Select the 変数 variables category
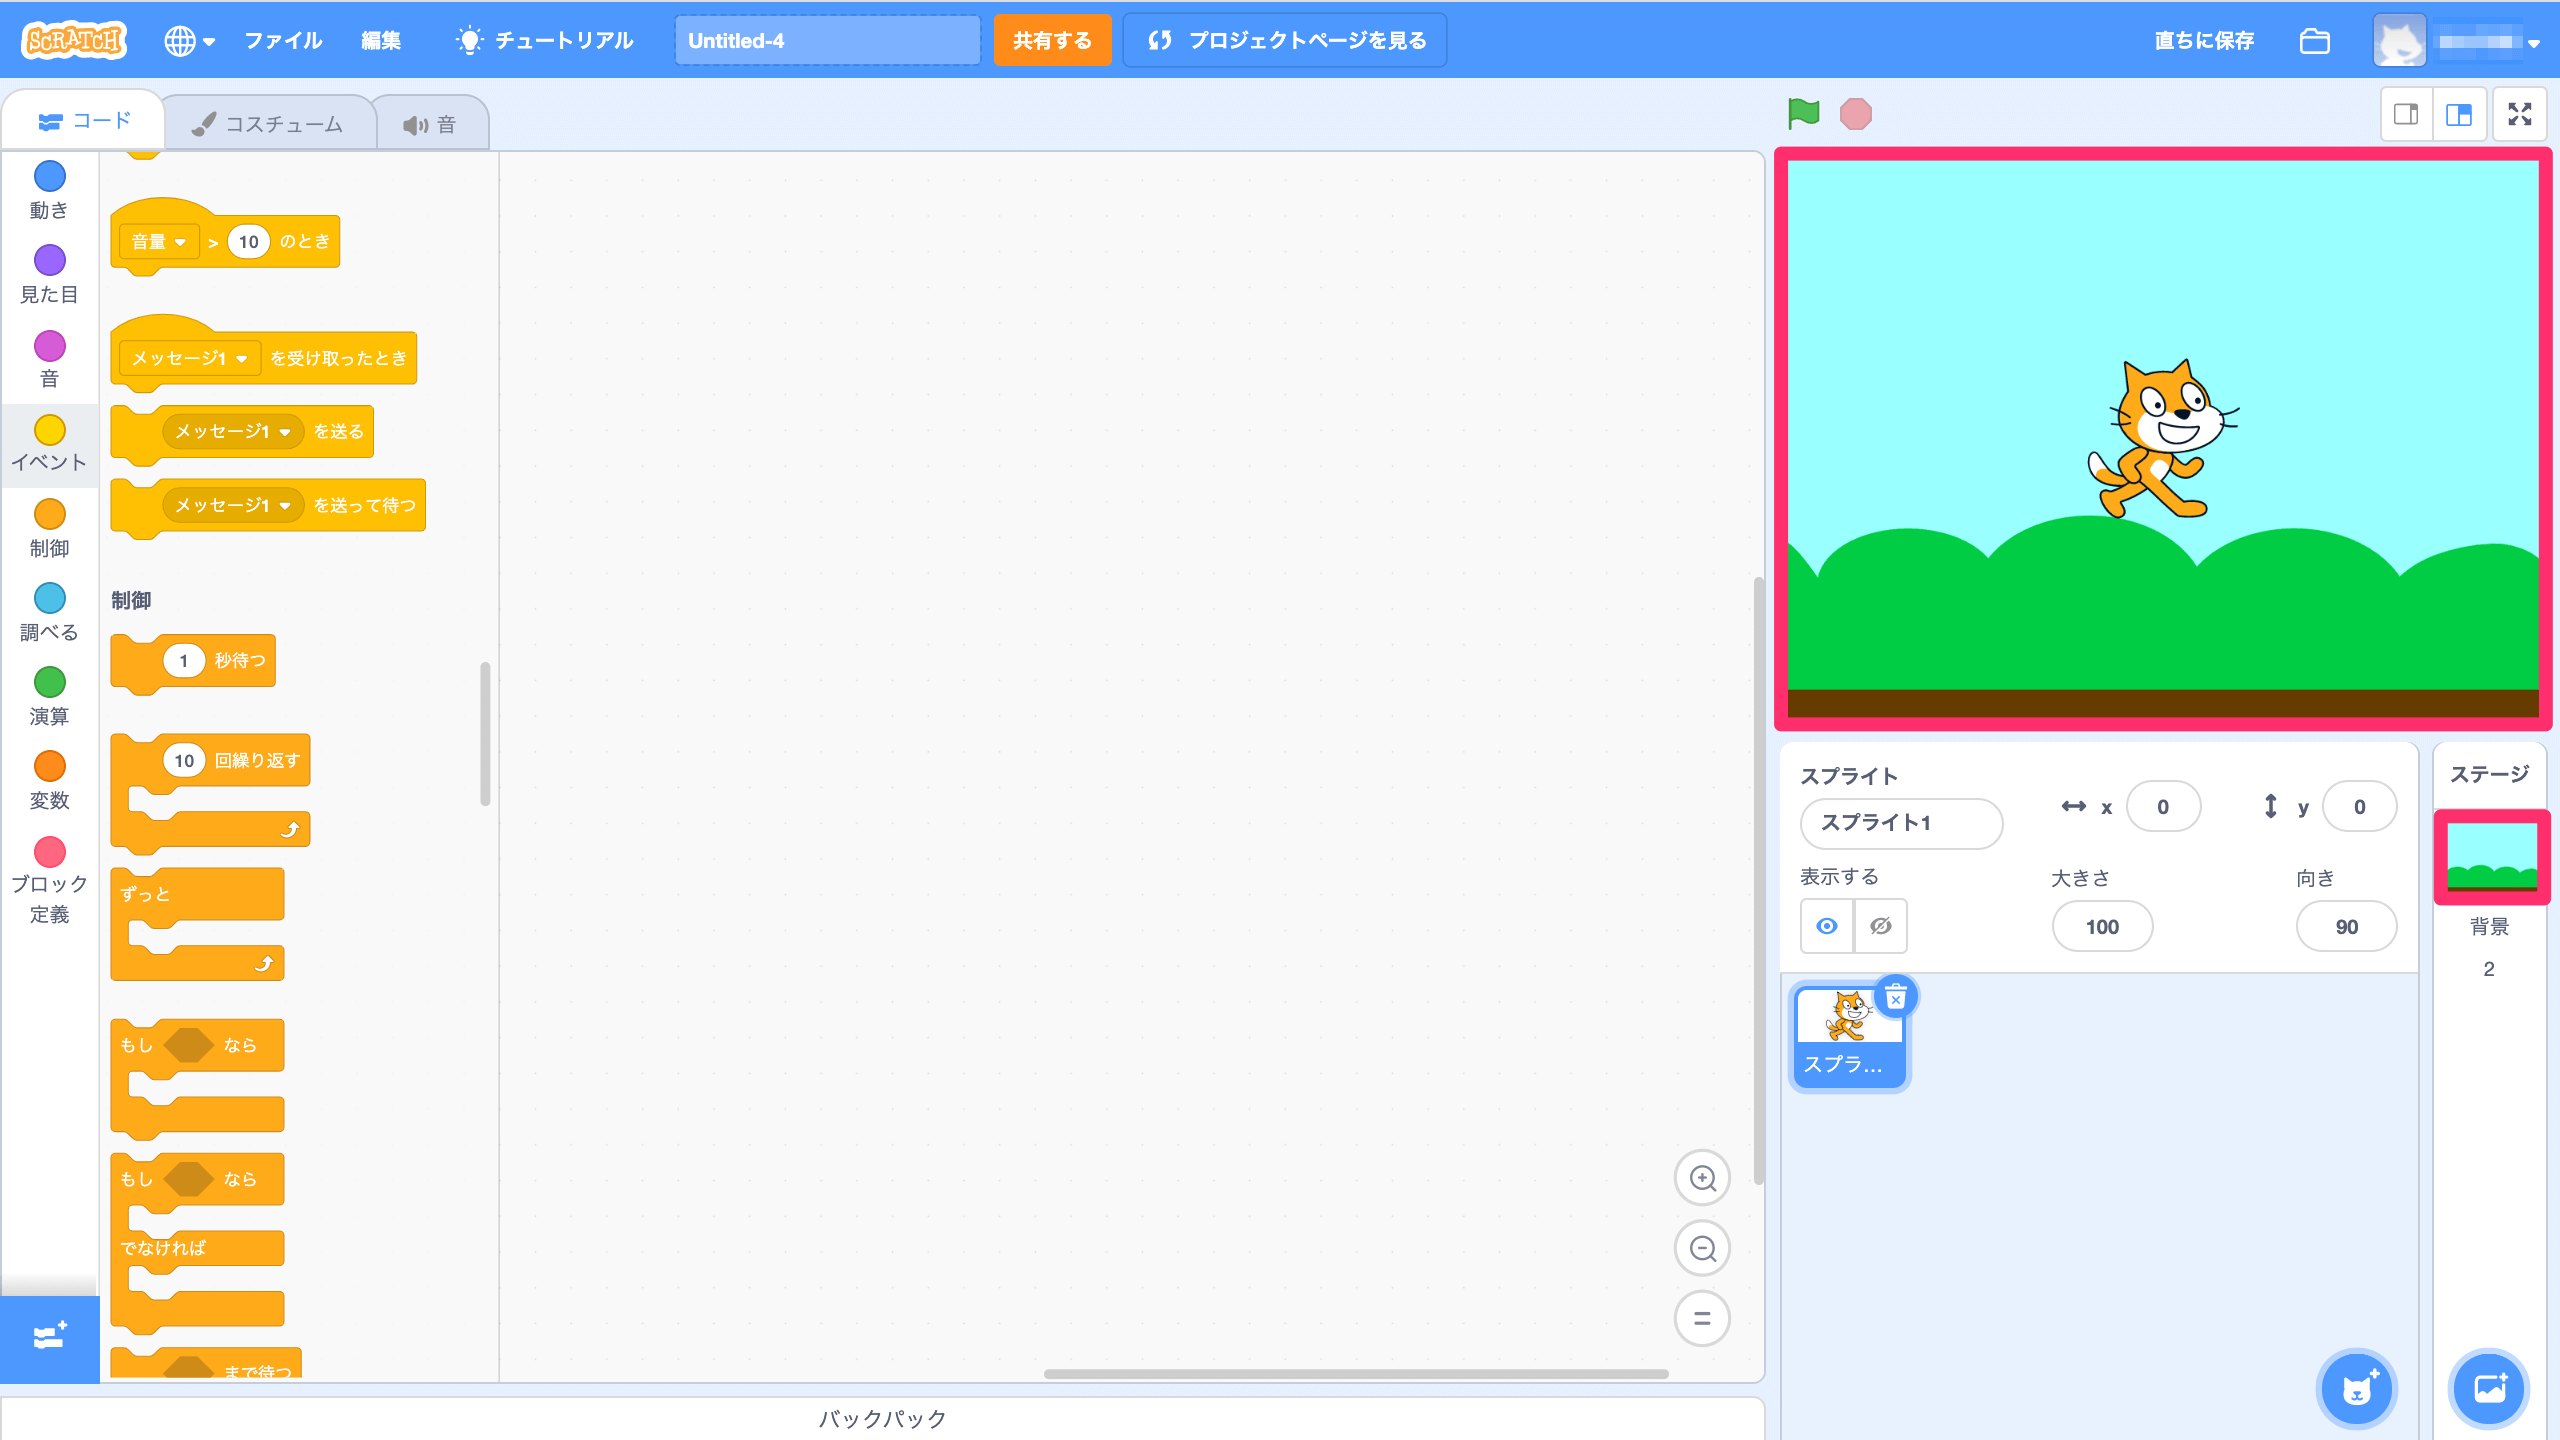 (x=49, y=781)
